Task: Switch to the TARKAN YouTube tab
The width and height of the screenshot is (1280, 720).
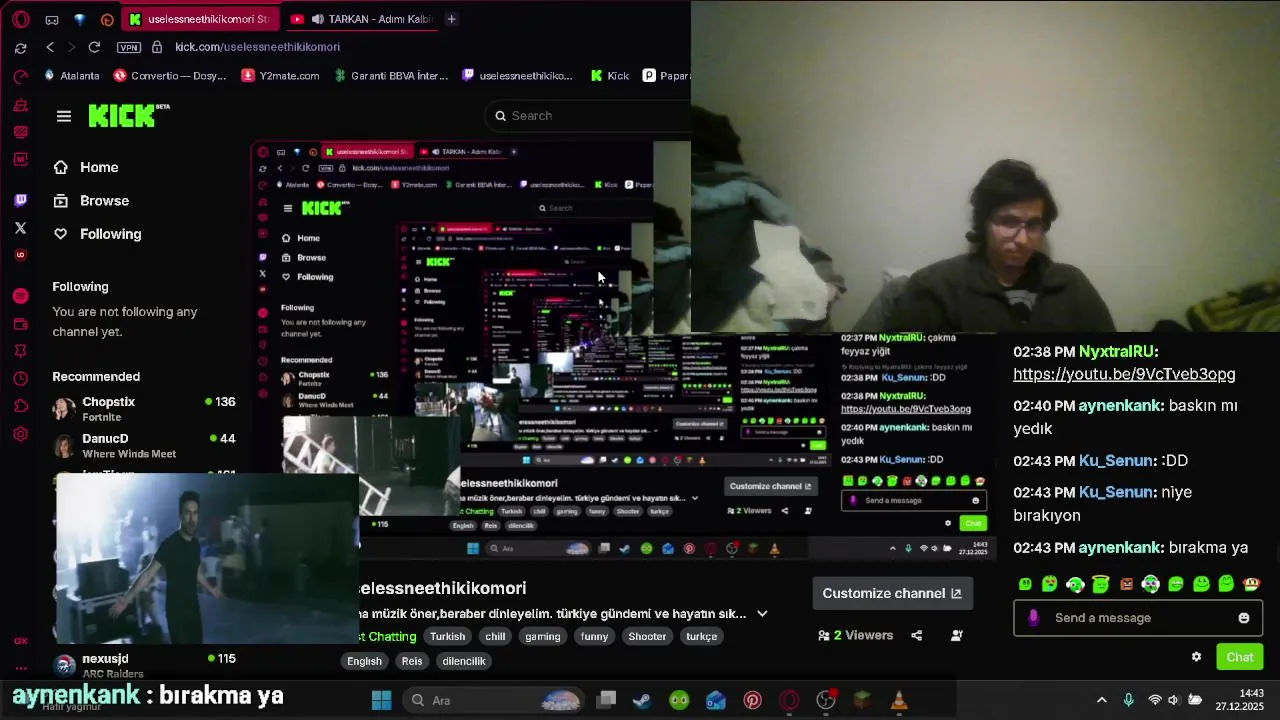Action: (360, 19)
